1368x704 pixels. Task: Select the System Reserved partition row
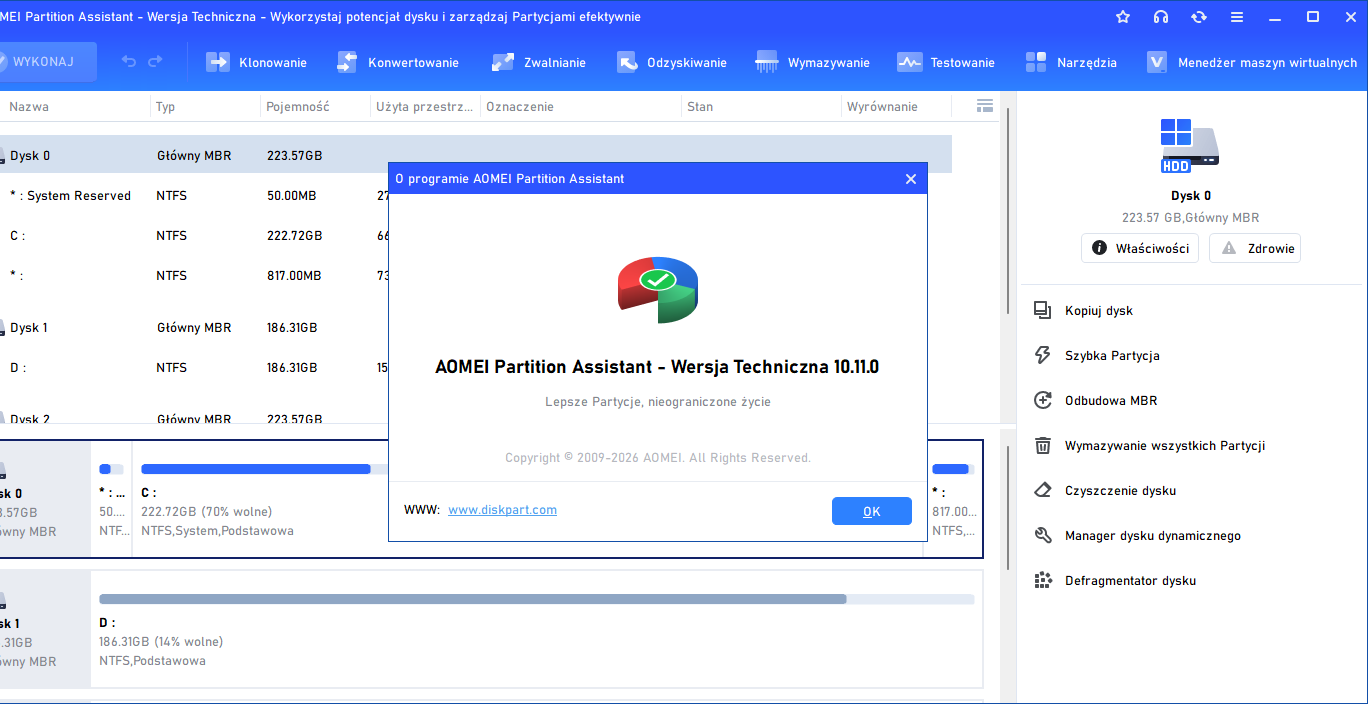(x=195, y=196)
